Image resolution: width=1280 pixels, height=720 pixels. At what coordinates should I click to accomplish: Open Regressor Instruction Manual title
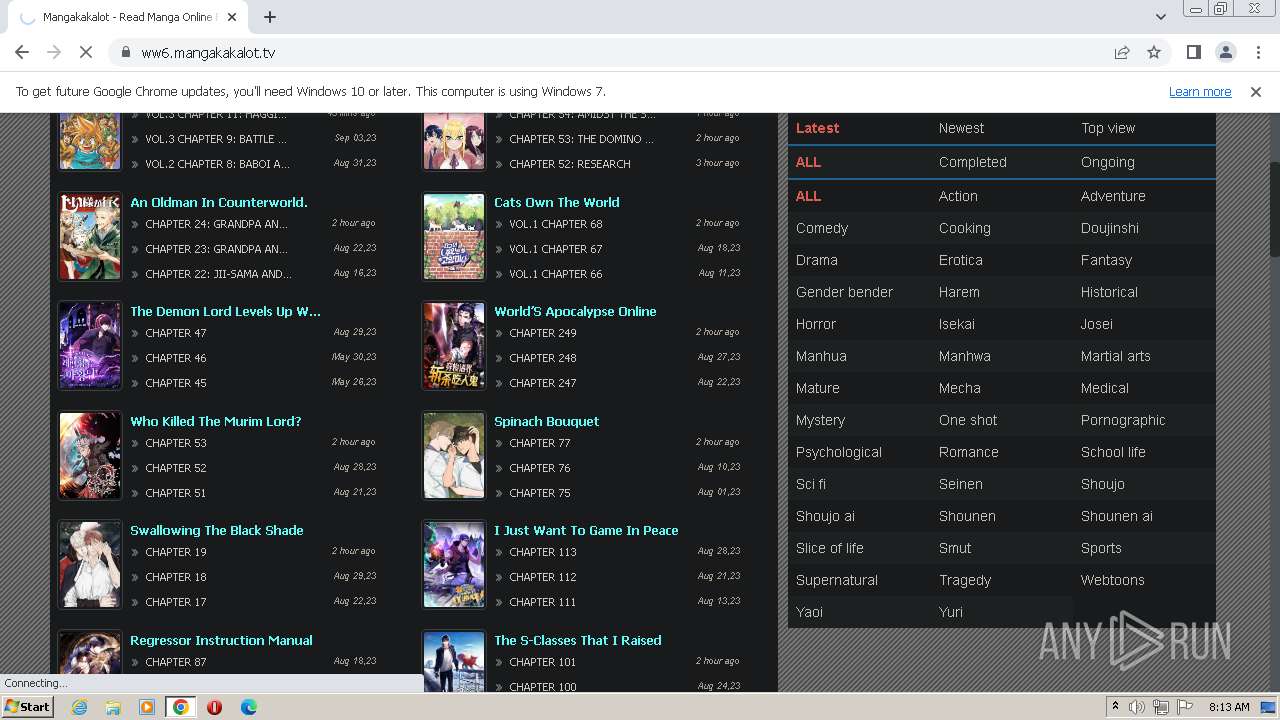pyautogui.click(x=221, y=640)
